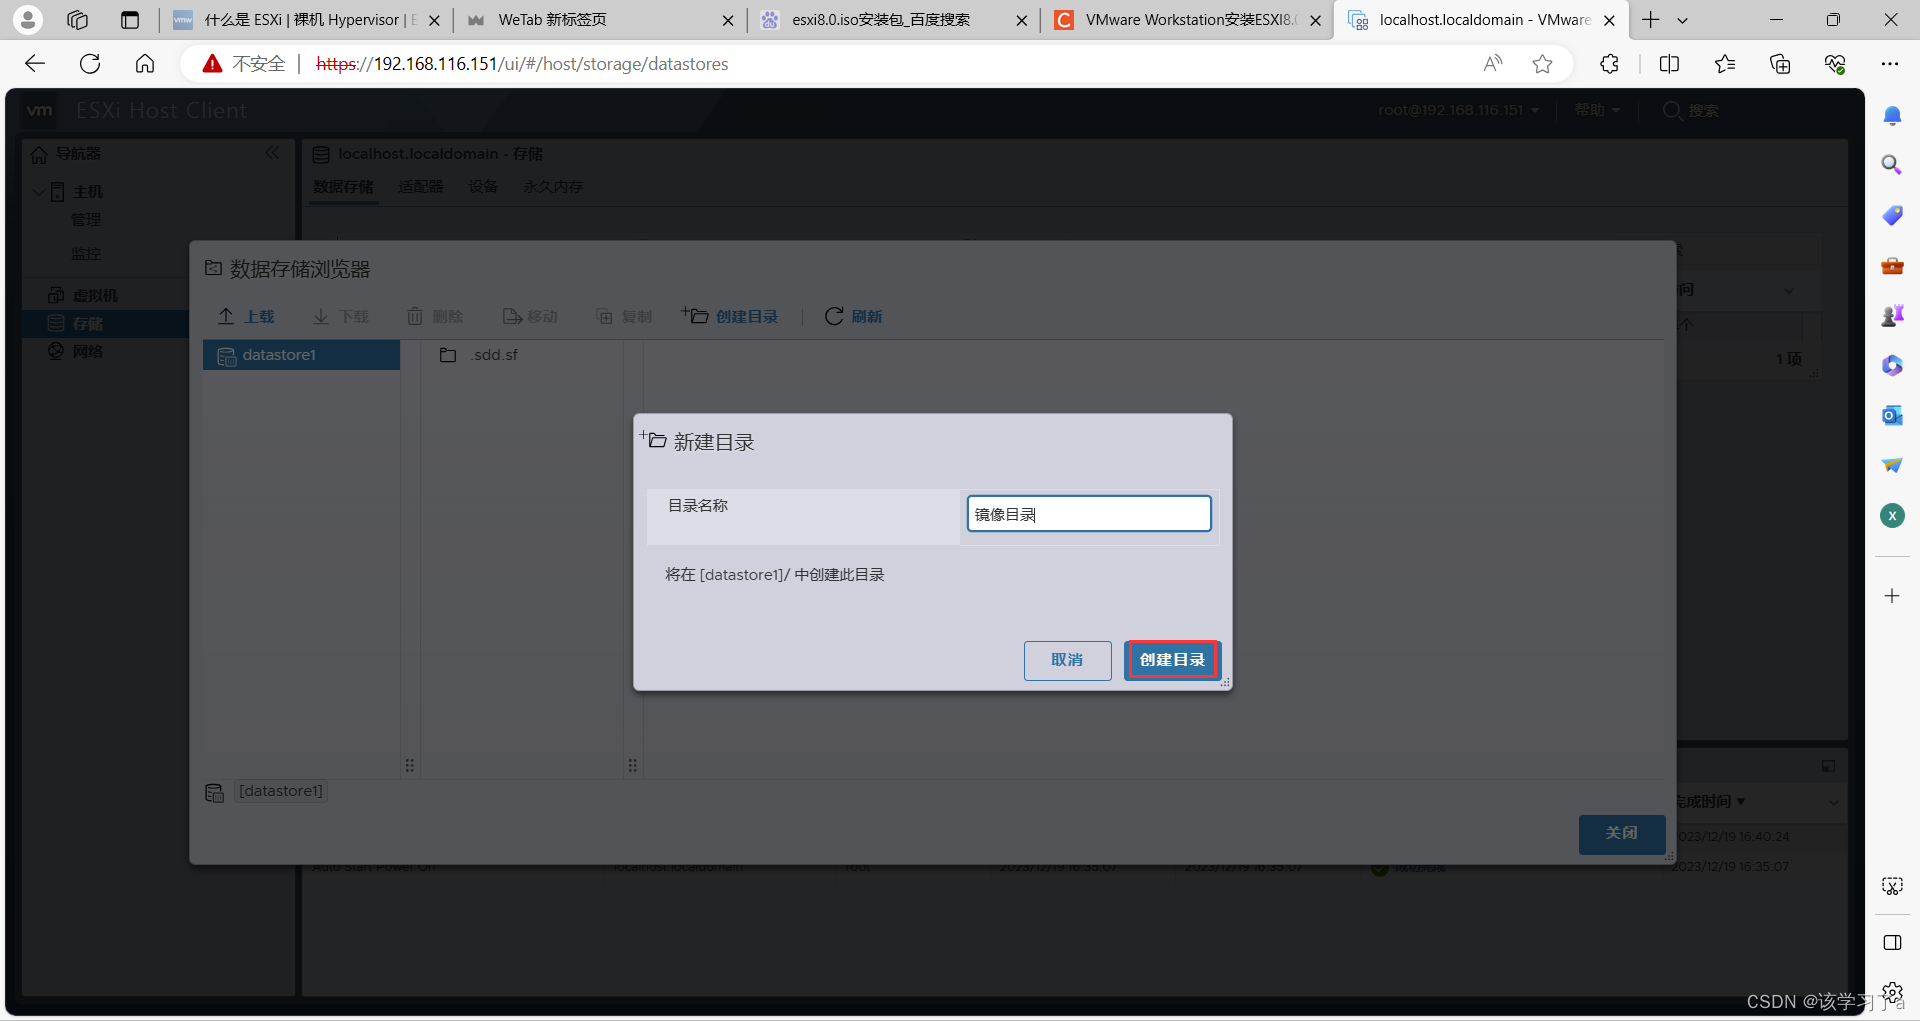Open the workspaces icon in title bar
The image size is (1920, 1021).
77,20
